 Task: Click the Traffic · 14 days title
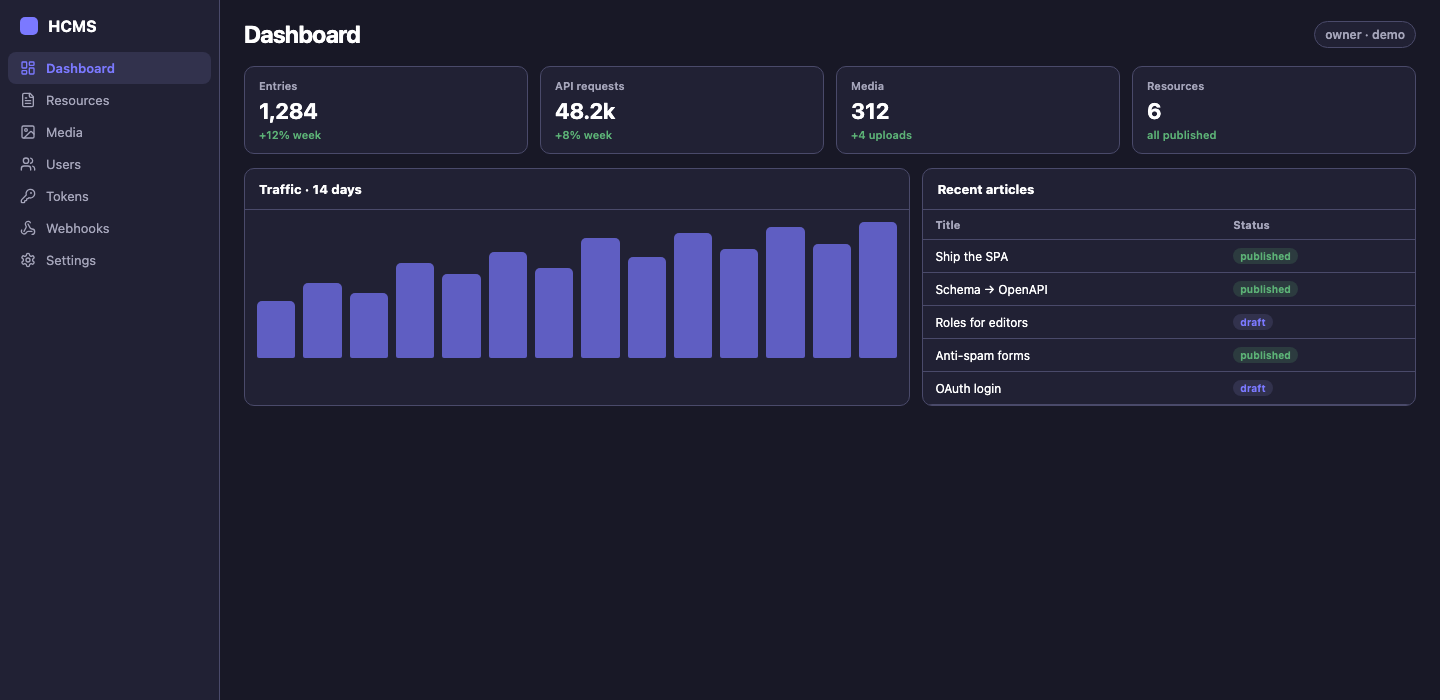pos(310,189)
